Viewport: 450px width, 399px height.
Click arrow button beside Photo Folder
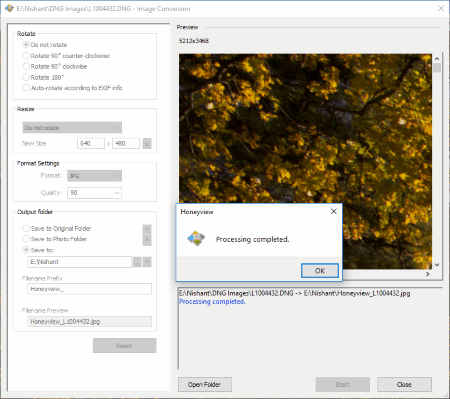(x=147, y=240)
